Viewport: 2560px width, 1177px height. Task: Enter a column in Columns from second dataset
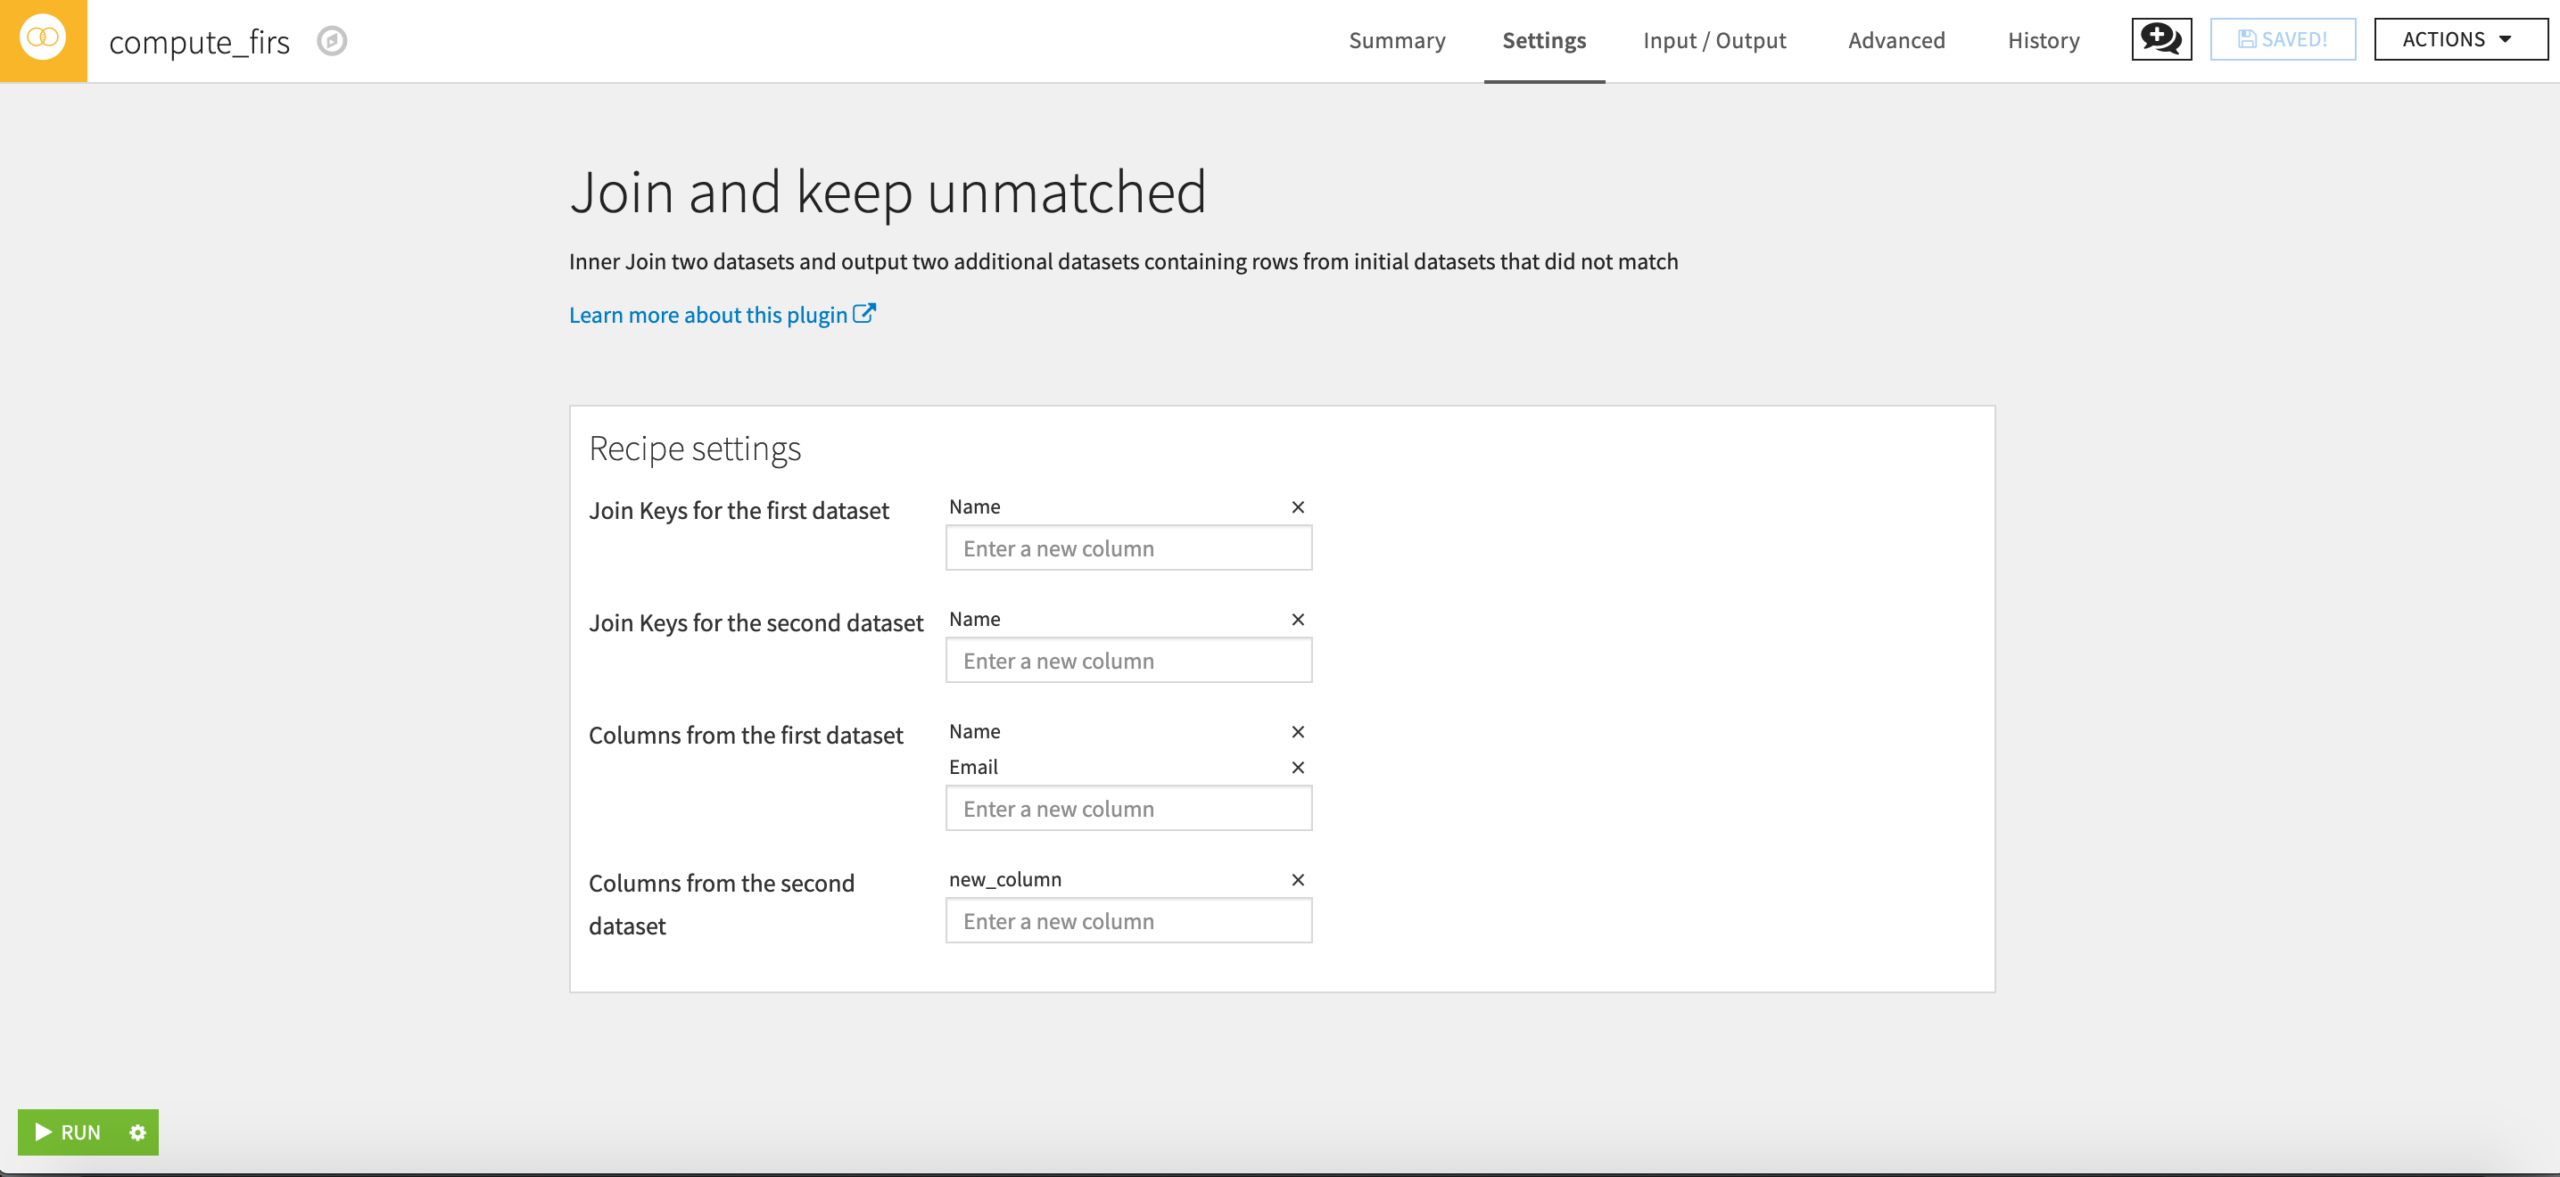click(1128, 921)
